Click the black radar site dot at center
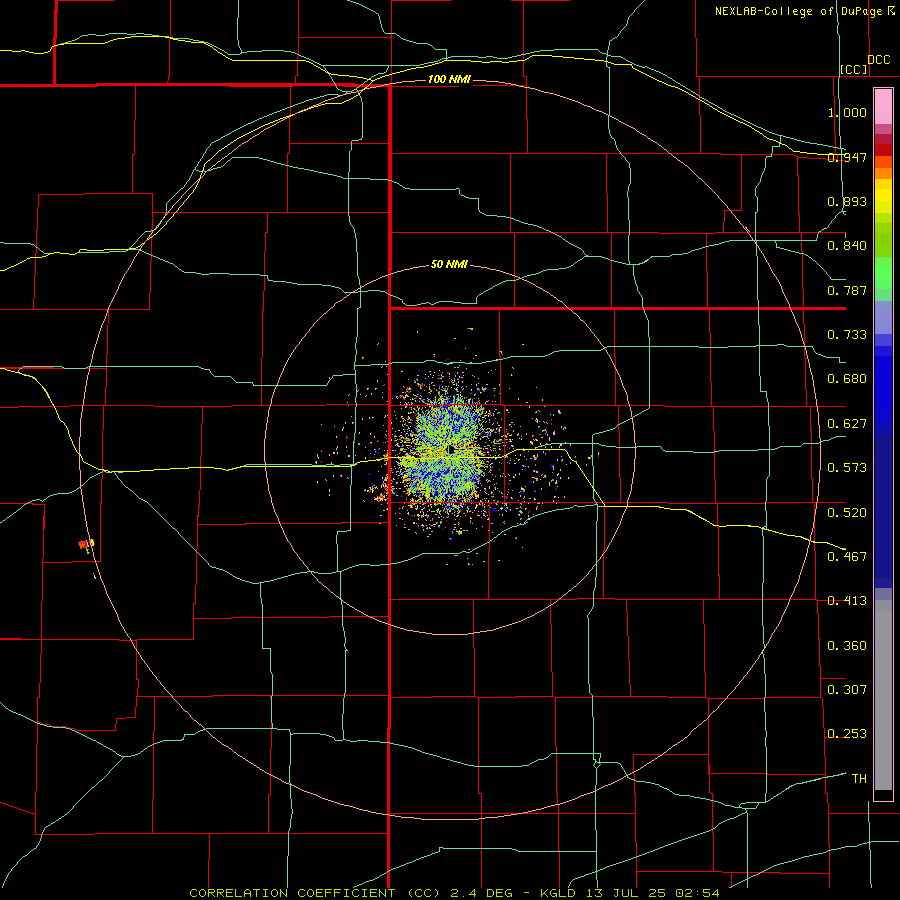The height and width of the screenshot is (900, 900). click(451, 449)
